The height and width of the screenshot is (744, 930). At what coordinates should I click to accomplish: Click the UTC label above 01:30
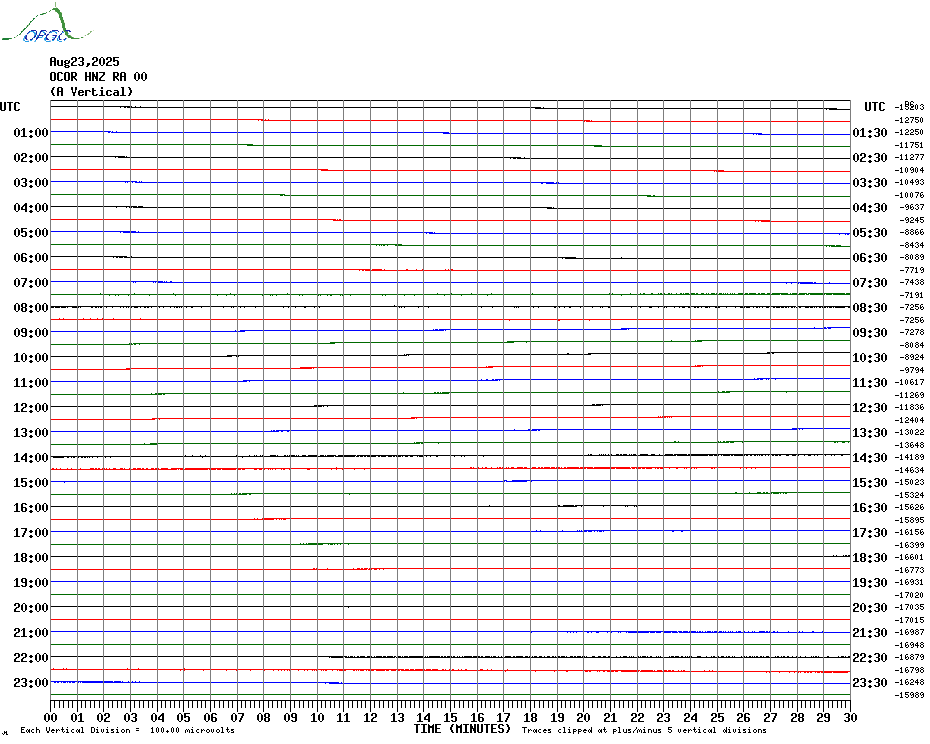coord(875,107)
